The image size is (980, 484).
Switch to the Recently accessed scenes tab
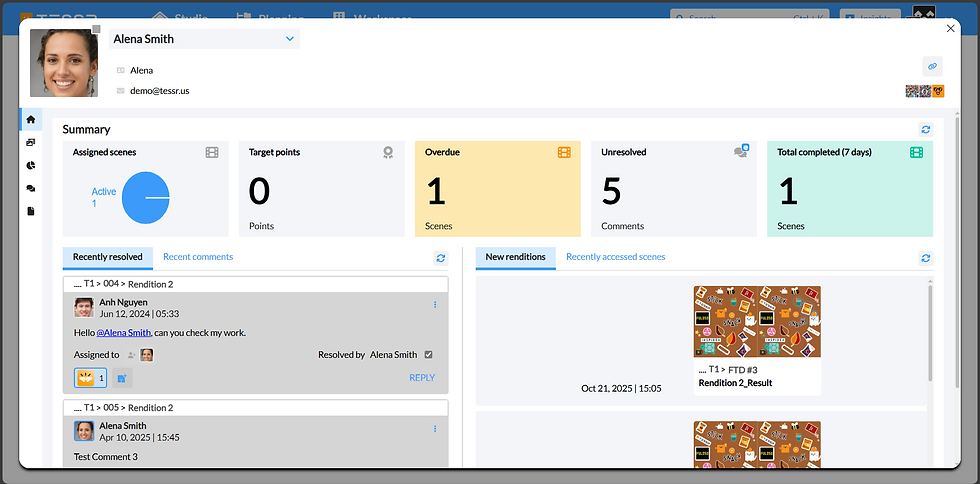pos(616,257)
